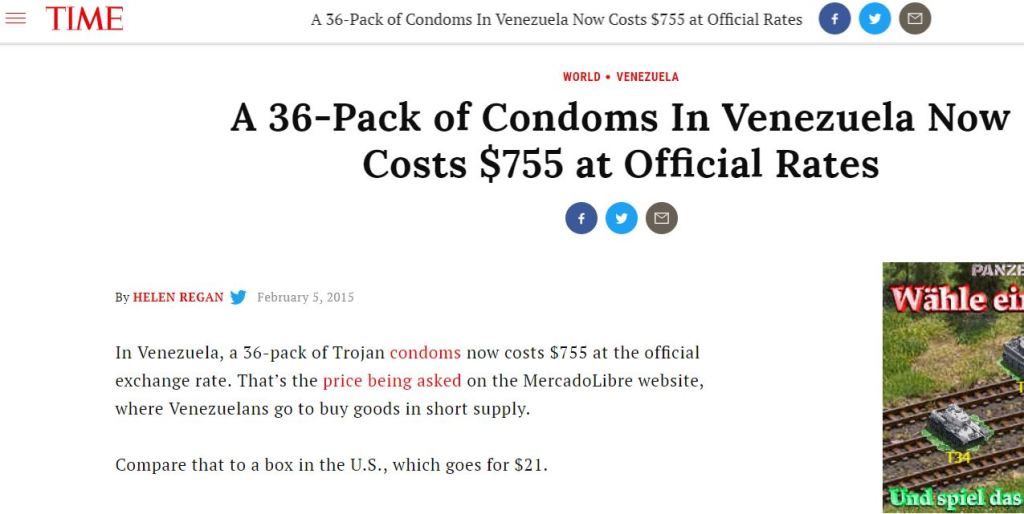Image resolution: width=1024 pixels, height=514 pixels.
Task: Click the "February 5, 2015" publication date
Action: coord(305,297)
